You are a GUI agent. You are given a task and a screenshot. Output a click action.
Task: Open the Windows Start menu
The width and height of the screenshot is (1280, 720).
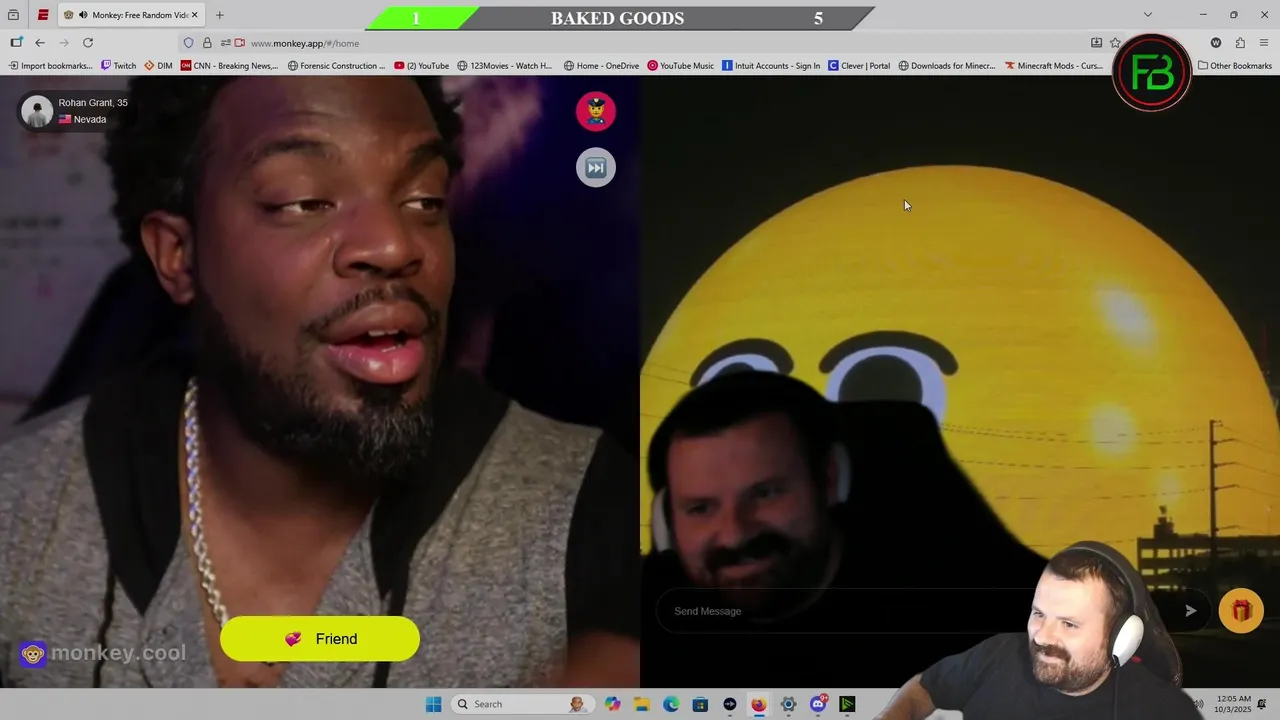(x=433, y=704)
